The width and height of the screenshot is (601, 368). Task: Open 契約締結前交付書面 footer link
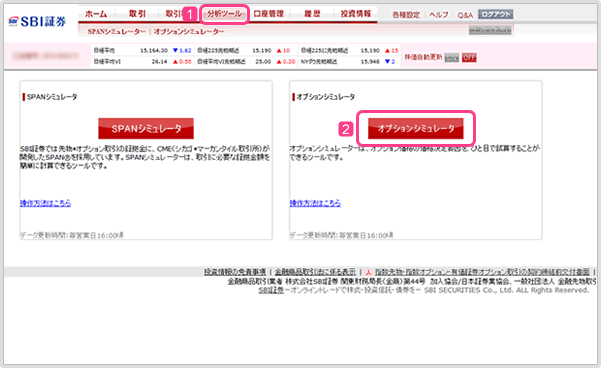[482, 272]
